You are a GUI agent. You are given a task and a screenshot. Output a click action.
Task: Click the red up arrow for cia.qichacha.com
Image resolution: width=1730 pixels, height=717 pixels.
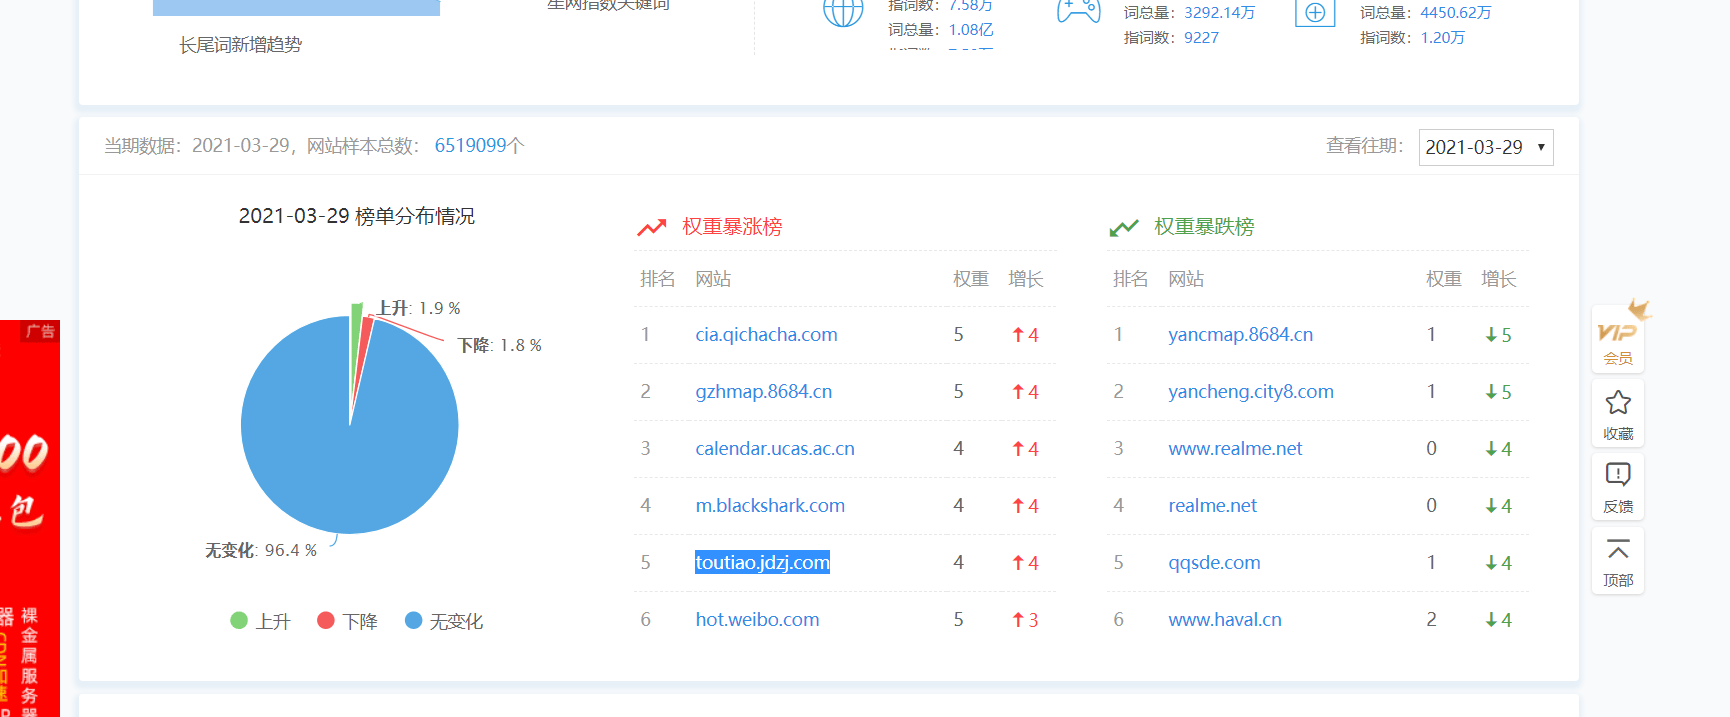(x=1018, y=335)
